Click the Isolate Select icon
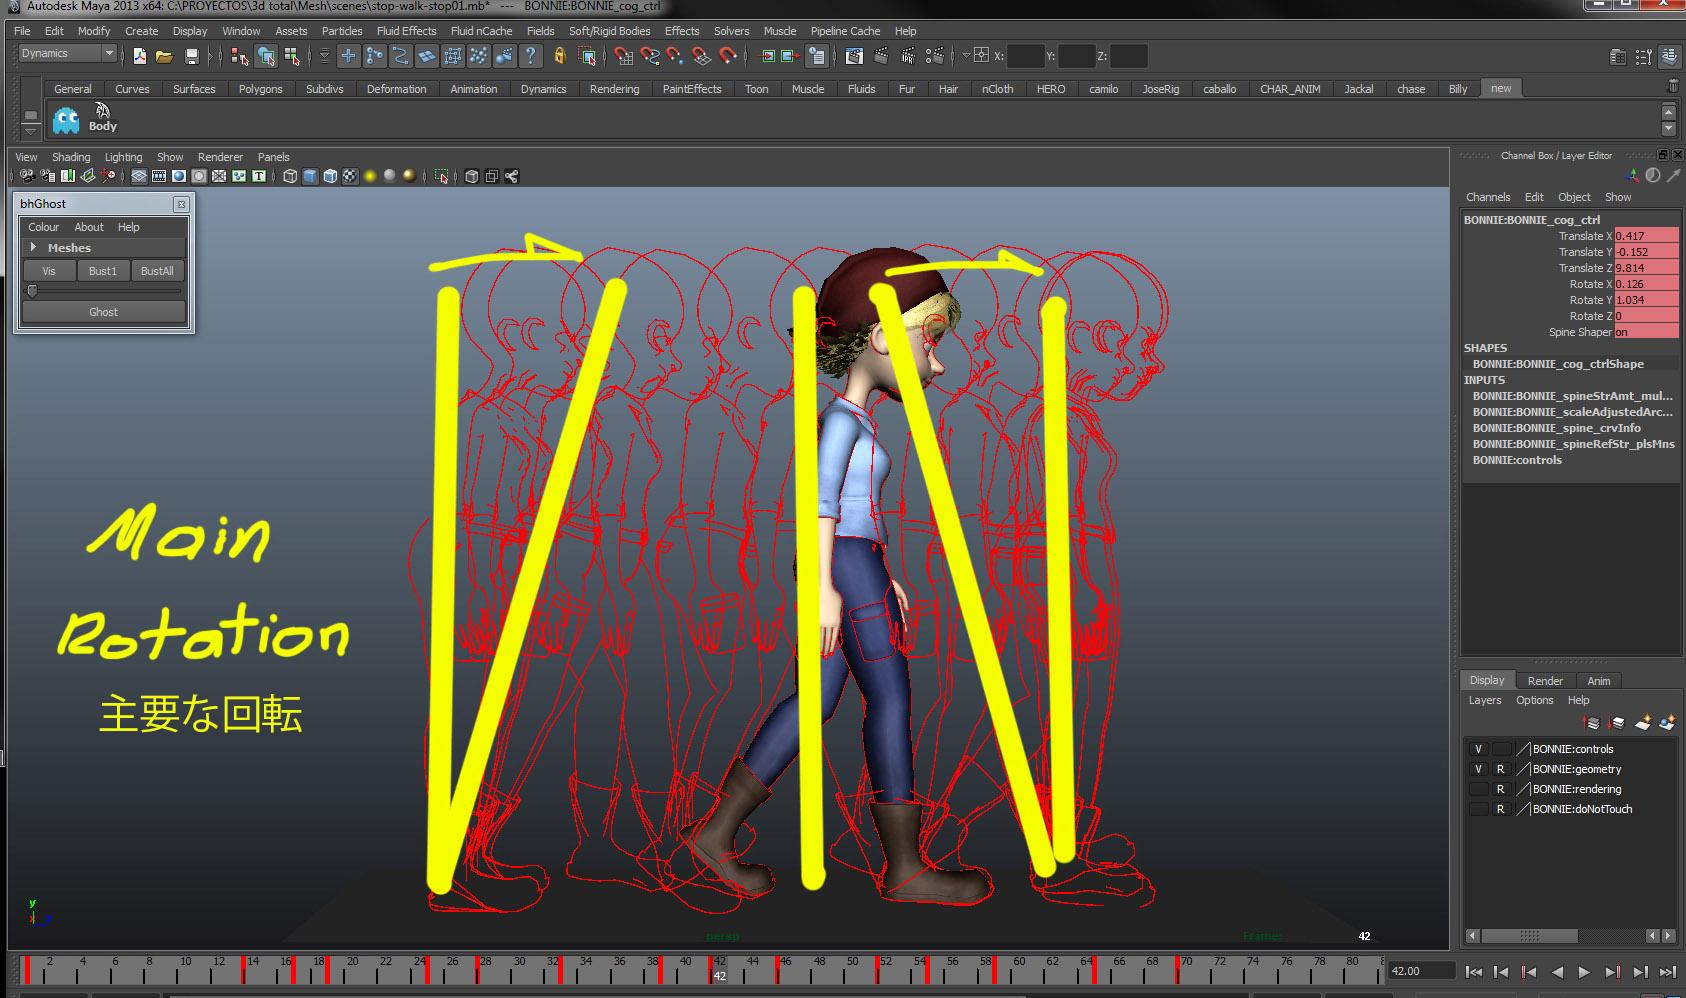 tap(441, 177)
